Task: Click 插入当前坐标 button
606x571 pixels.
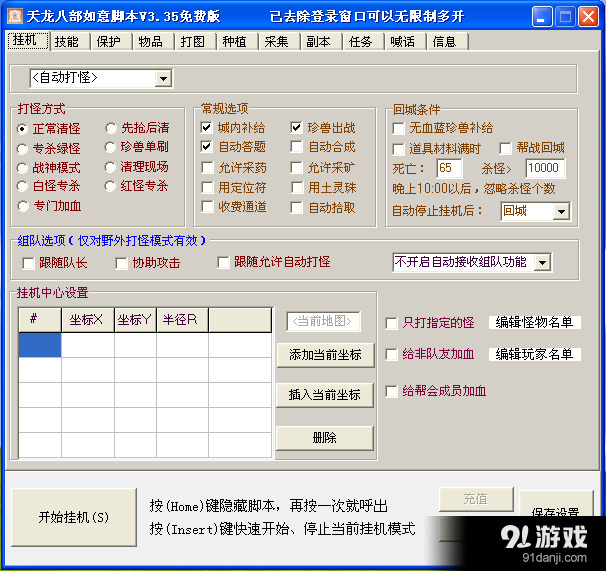Action: click(x=325, y=395)
